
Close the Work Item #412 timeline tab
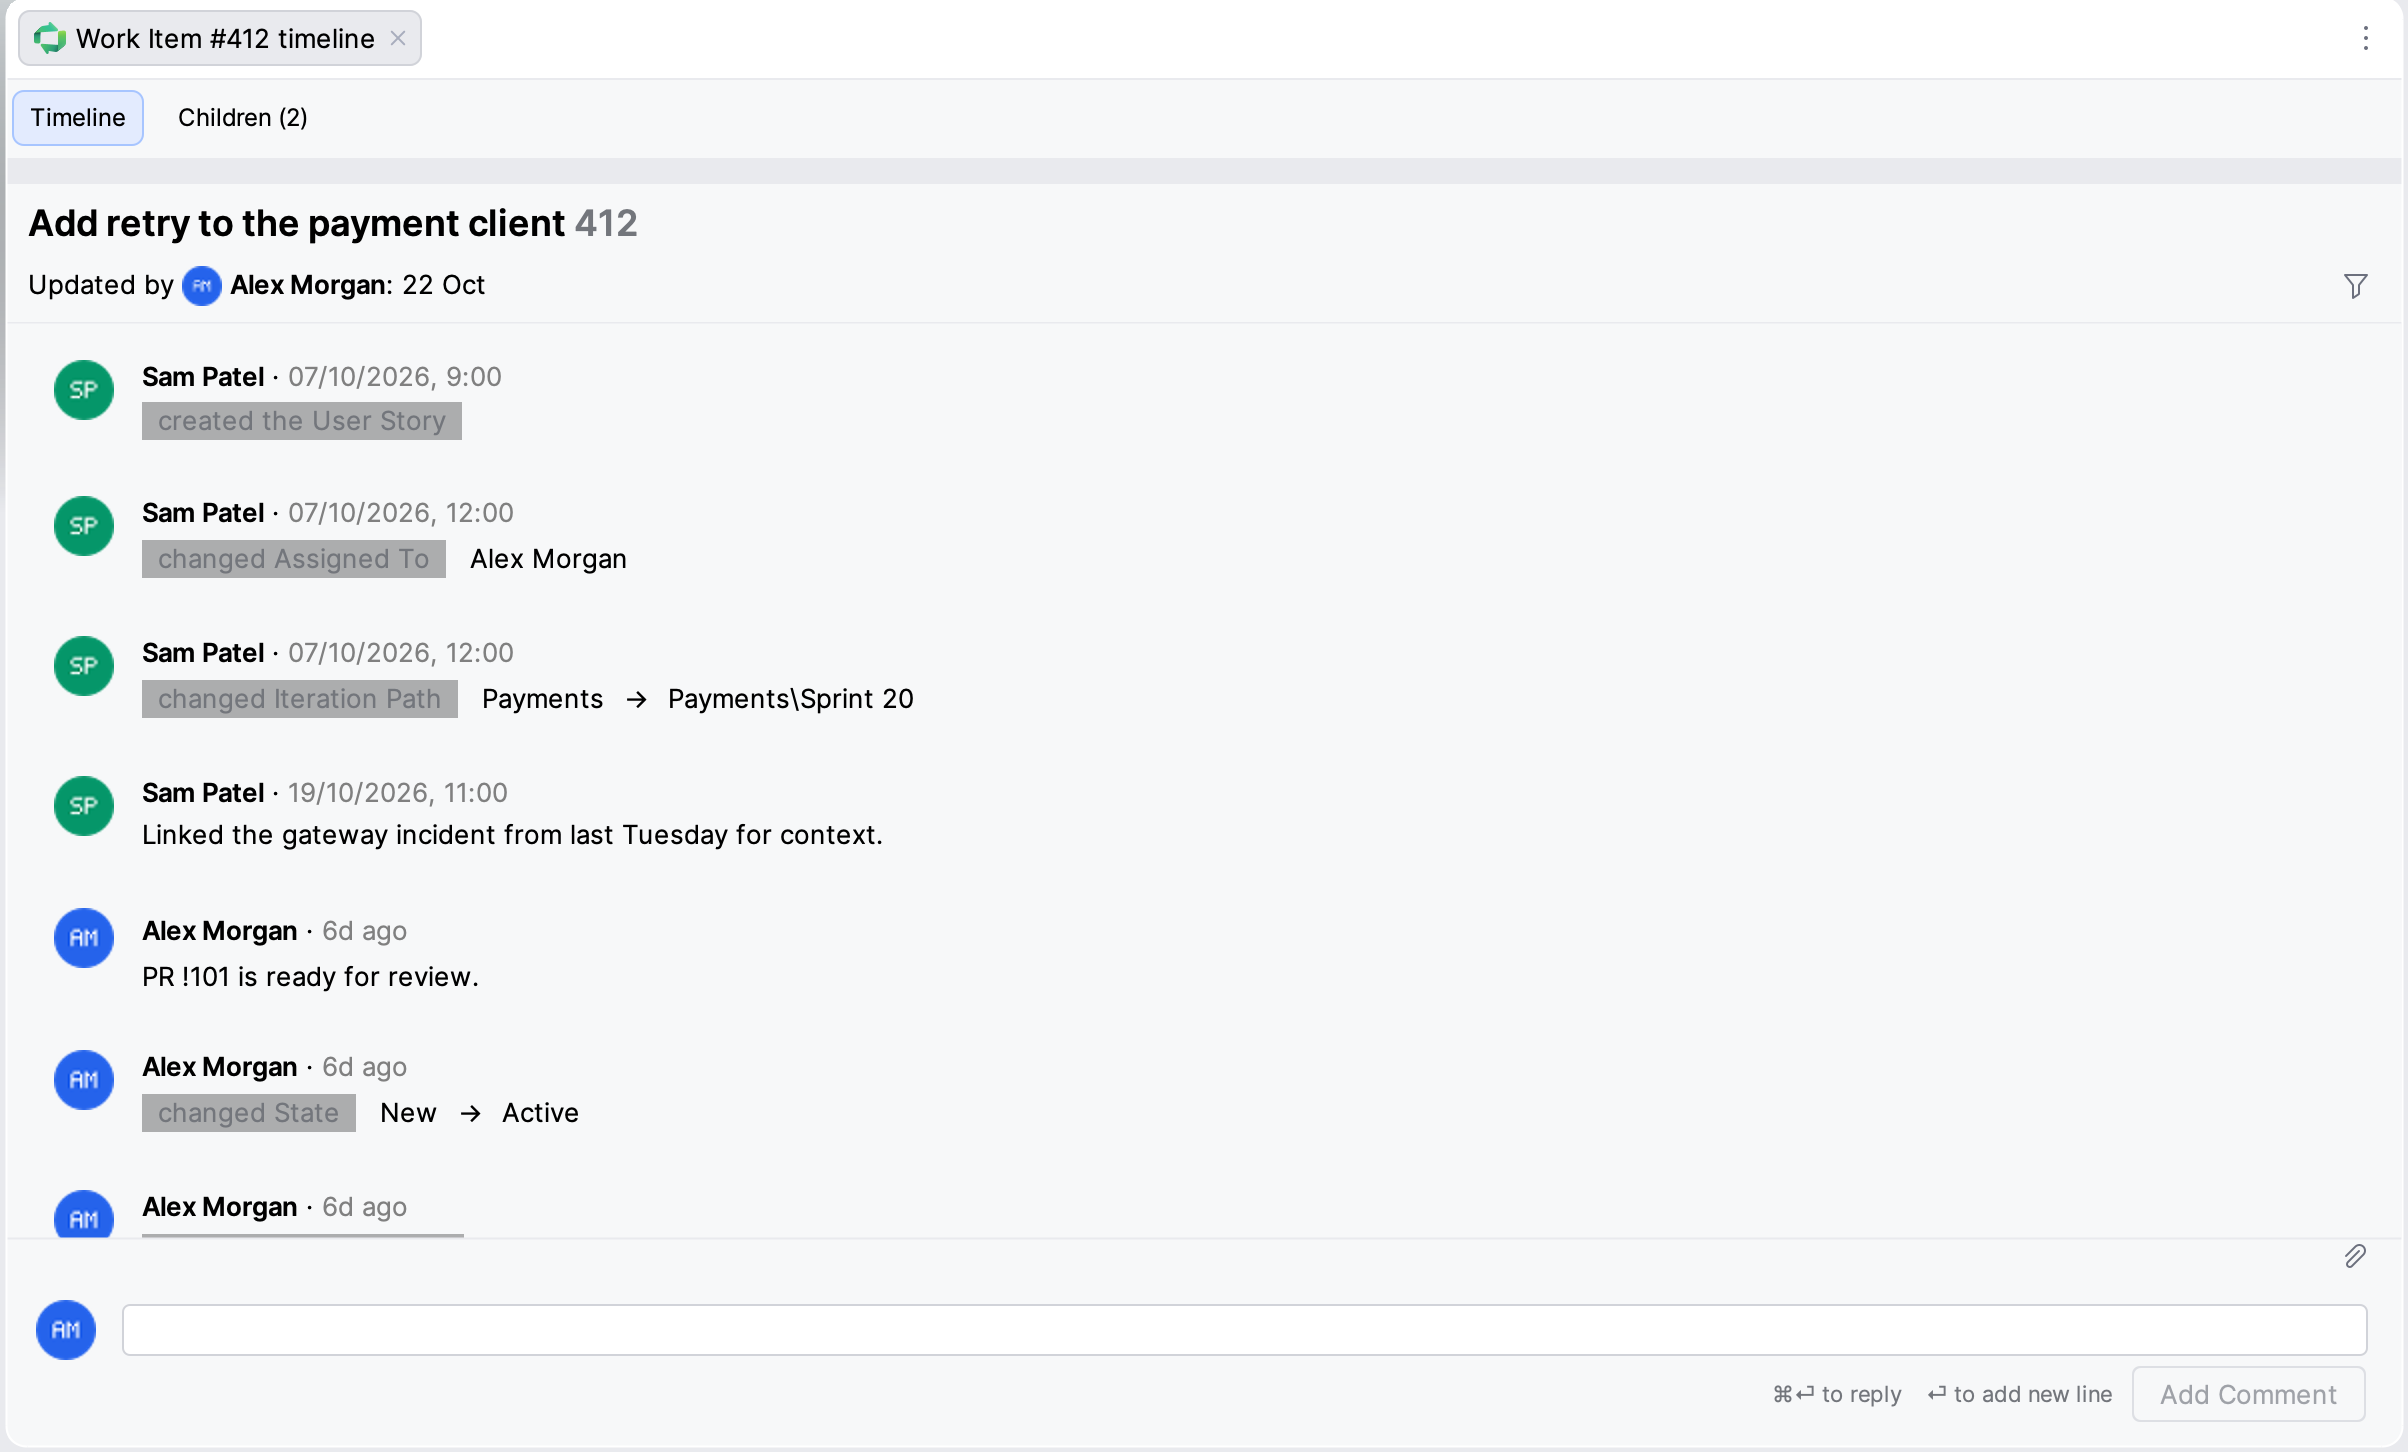pos(398,38)
